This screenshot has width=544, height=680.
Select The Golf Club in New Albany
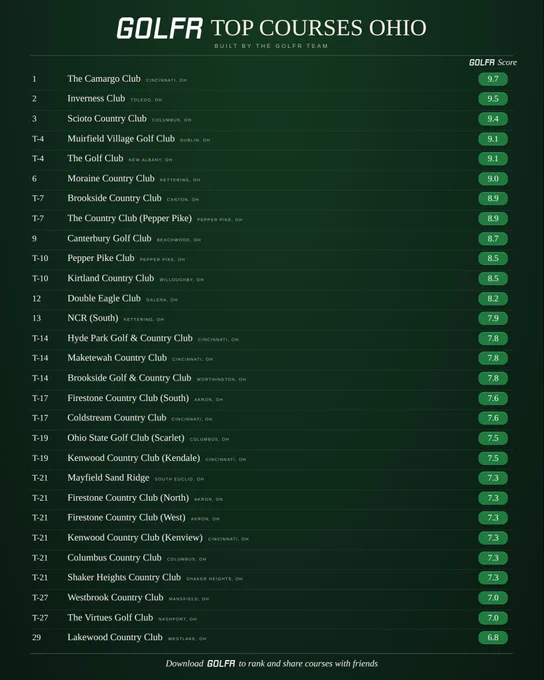coord(95,158)
